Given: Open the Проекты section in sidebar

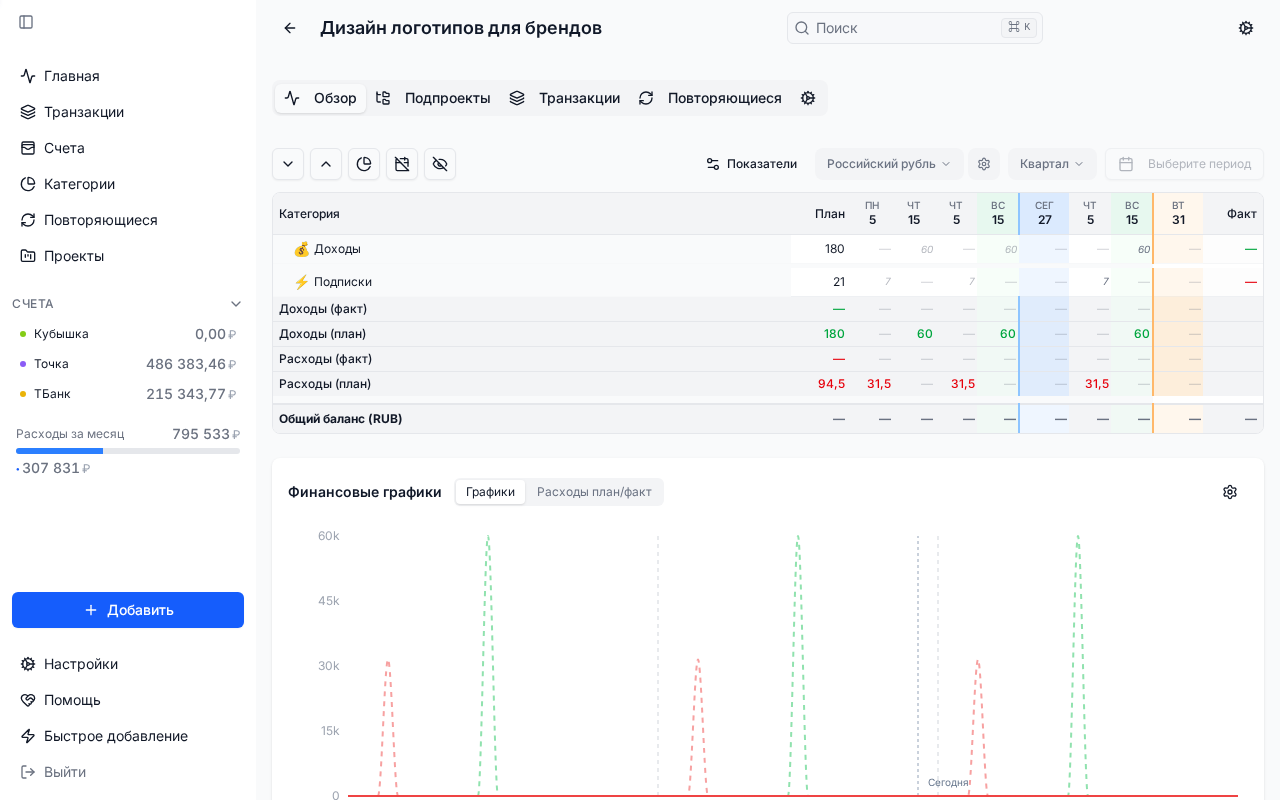Looking at the screenshot, I should pos(73,256).
